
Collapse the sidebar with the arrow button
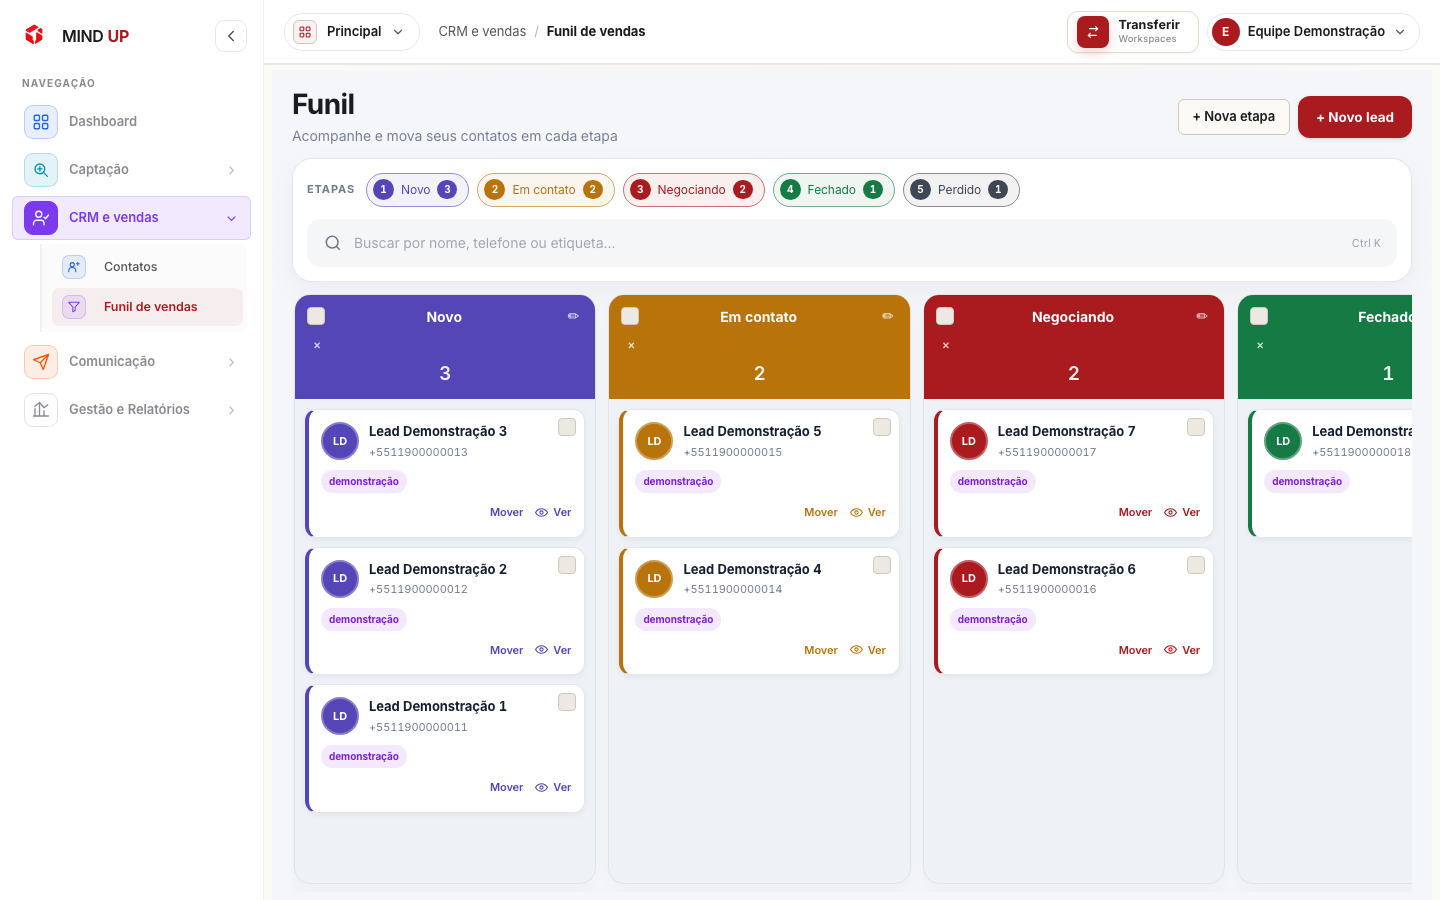point(231,36)
